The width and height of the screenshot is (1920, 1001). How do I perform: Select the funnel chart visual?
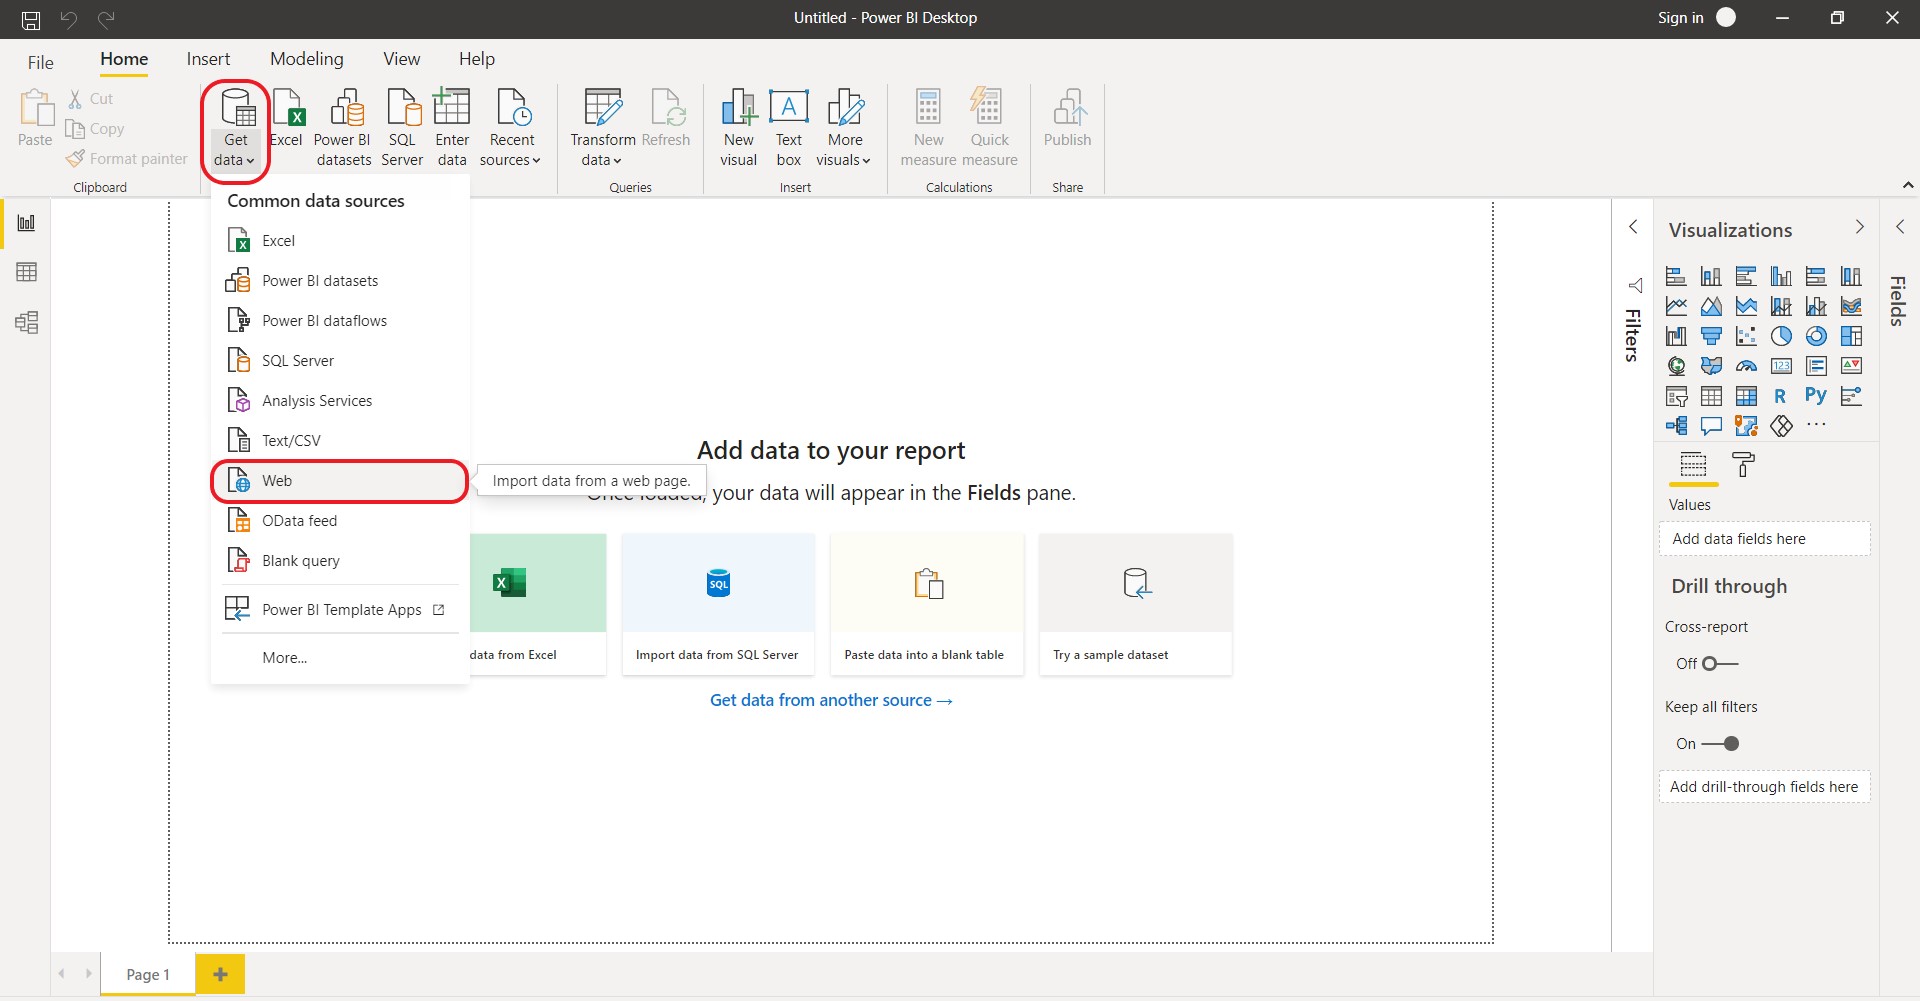pos(1712,336)
